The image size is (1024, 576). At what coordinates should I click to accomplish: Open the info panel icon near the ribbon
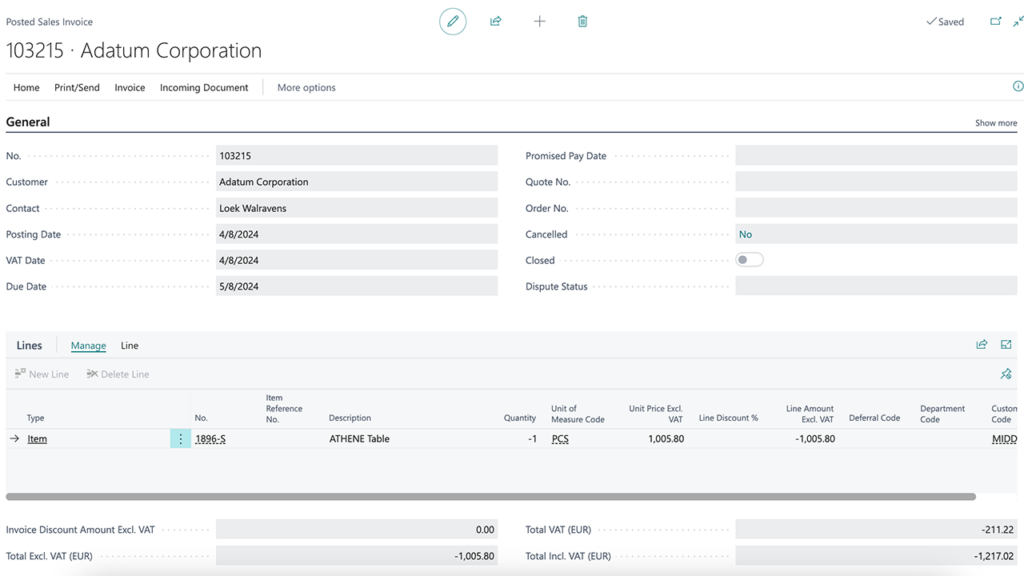[1016, 87]
